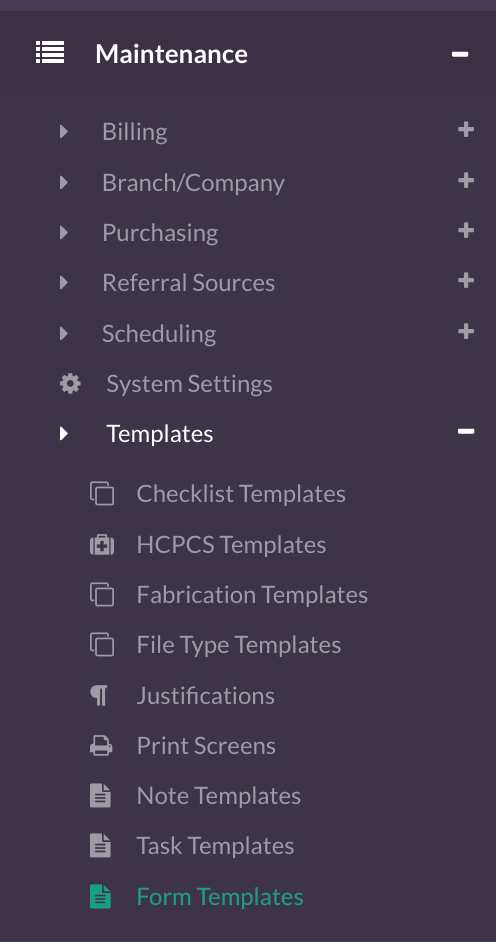The image size is (496, 942).
Task: Click the Justifications paragraph icon
Action: [99, 696]
